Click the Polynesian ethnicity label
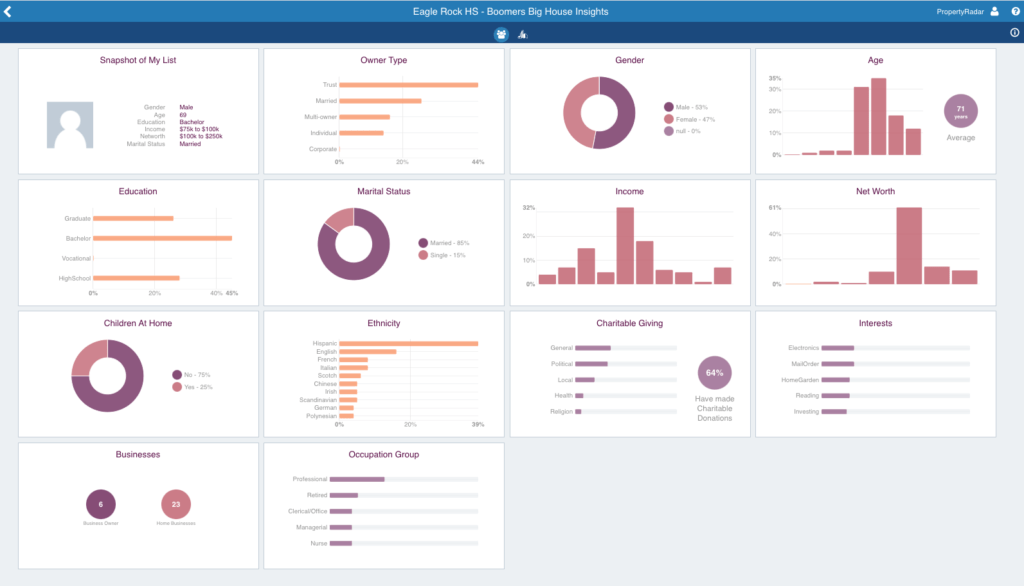 point(321,416)
